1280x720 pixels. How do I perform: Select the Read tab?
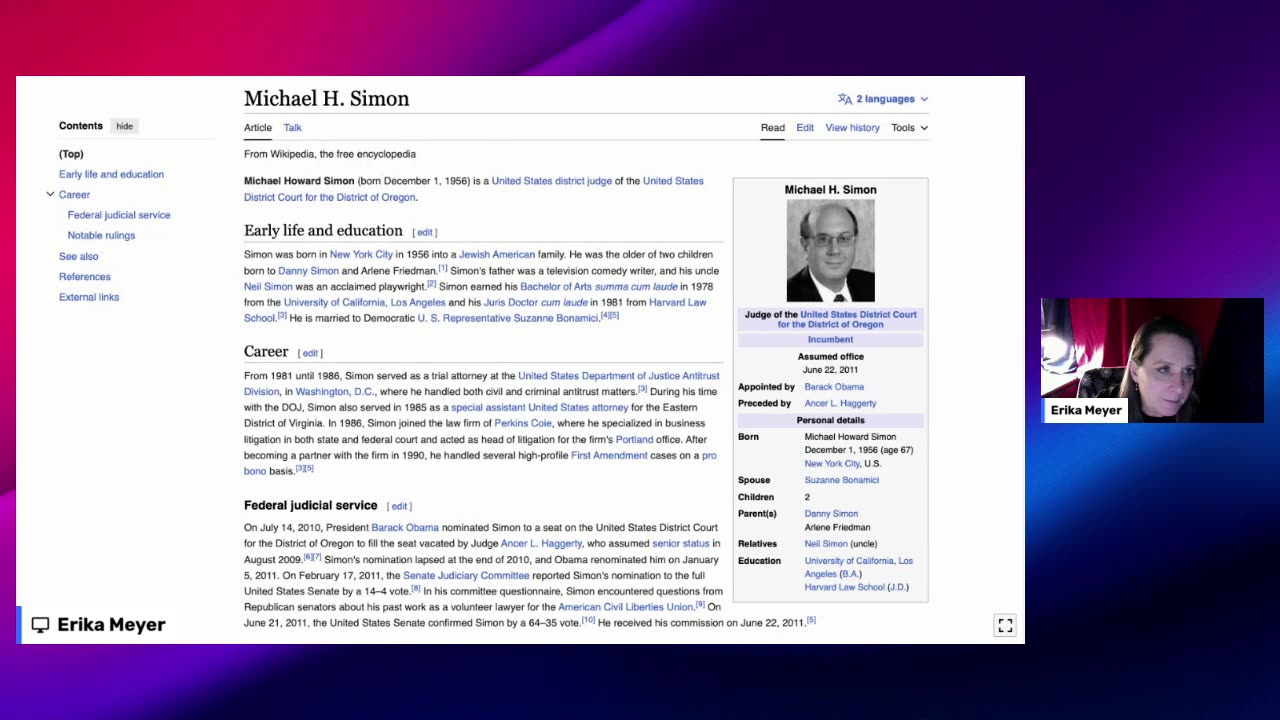[772, 128]
